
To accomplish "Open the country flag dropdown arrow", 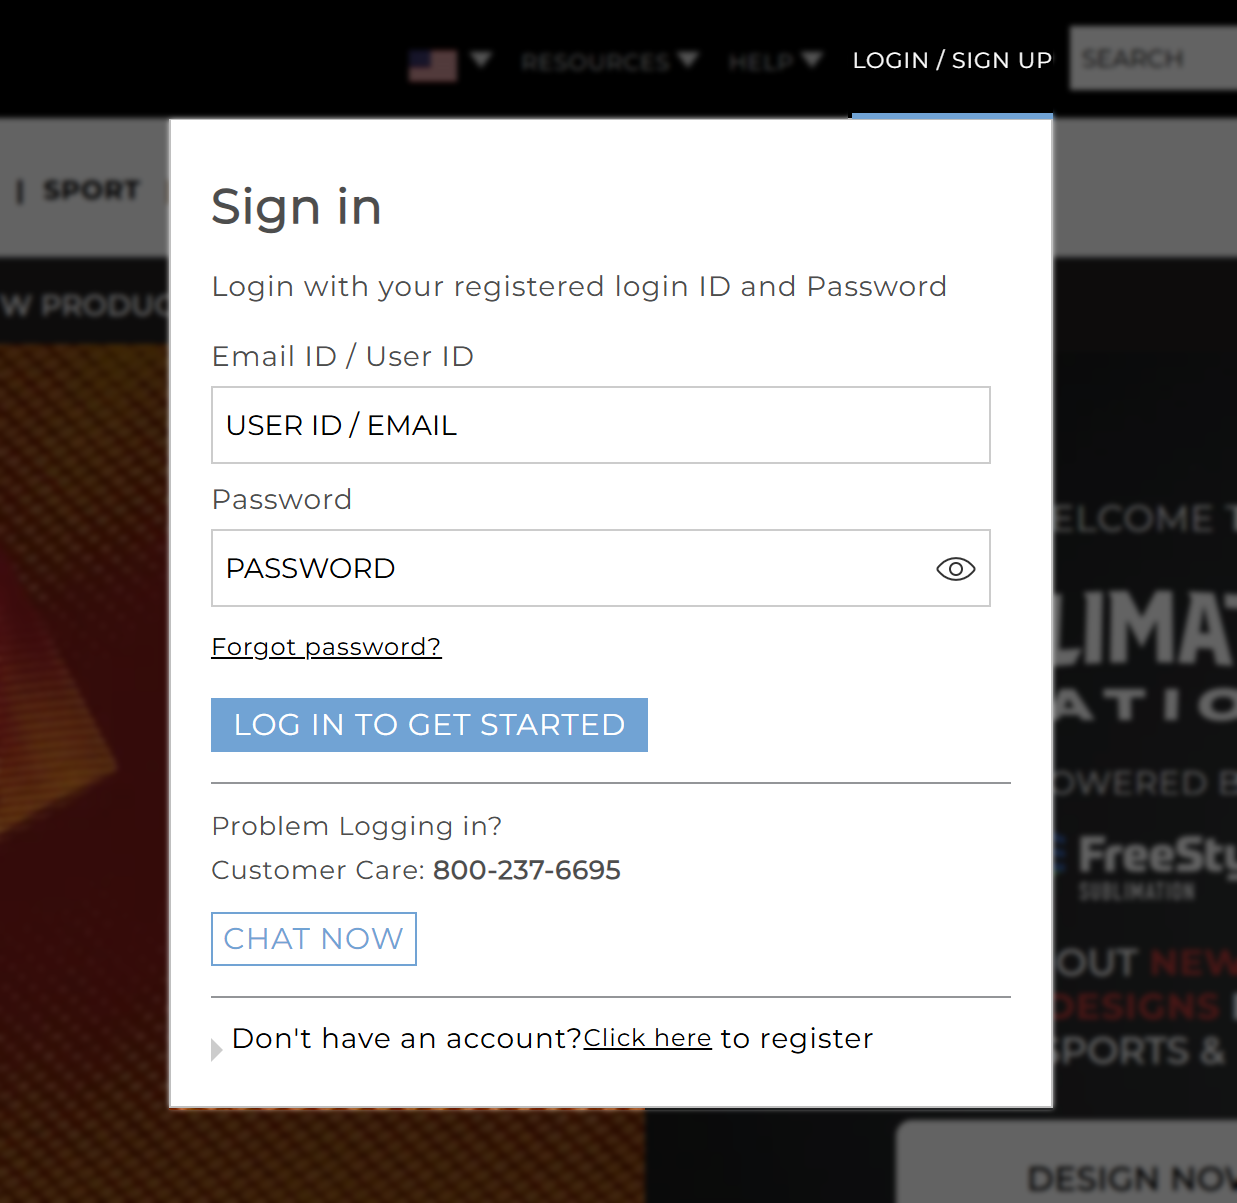I will coord(482,60).
